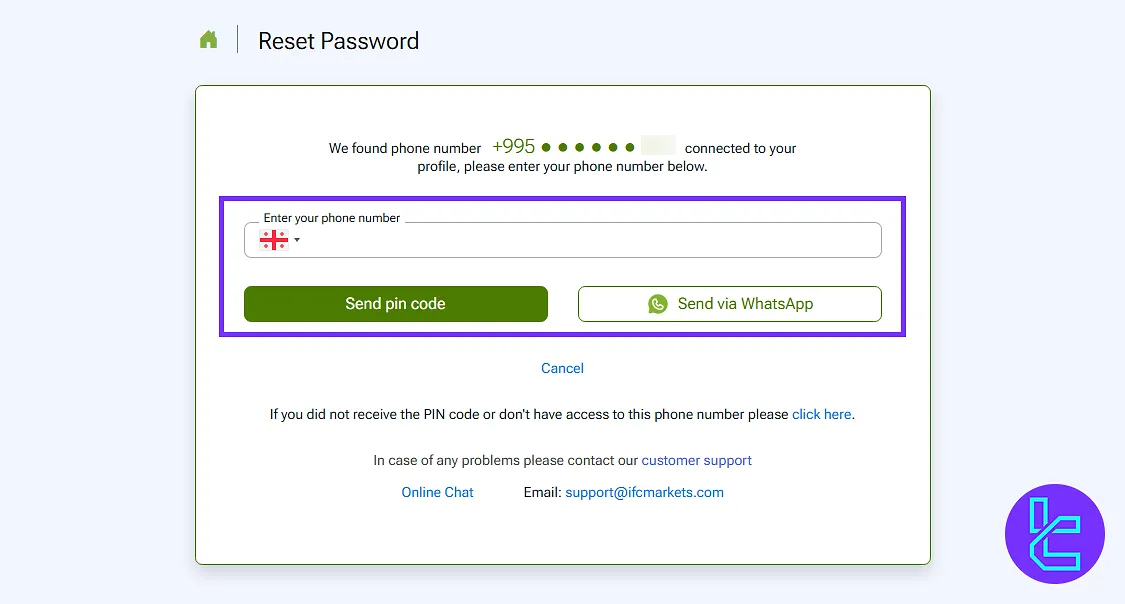
Task: Email support@ifcmarkets.com via the link
Action: click(644, 492)
